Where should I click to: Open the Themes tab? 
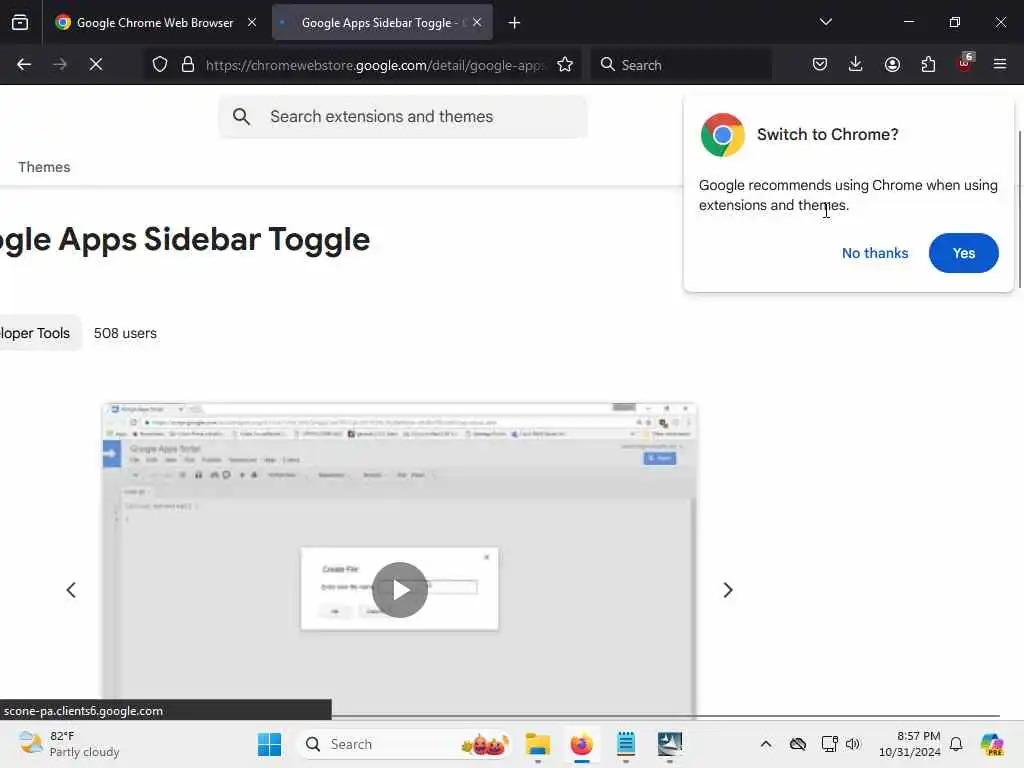(44, 167)
